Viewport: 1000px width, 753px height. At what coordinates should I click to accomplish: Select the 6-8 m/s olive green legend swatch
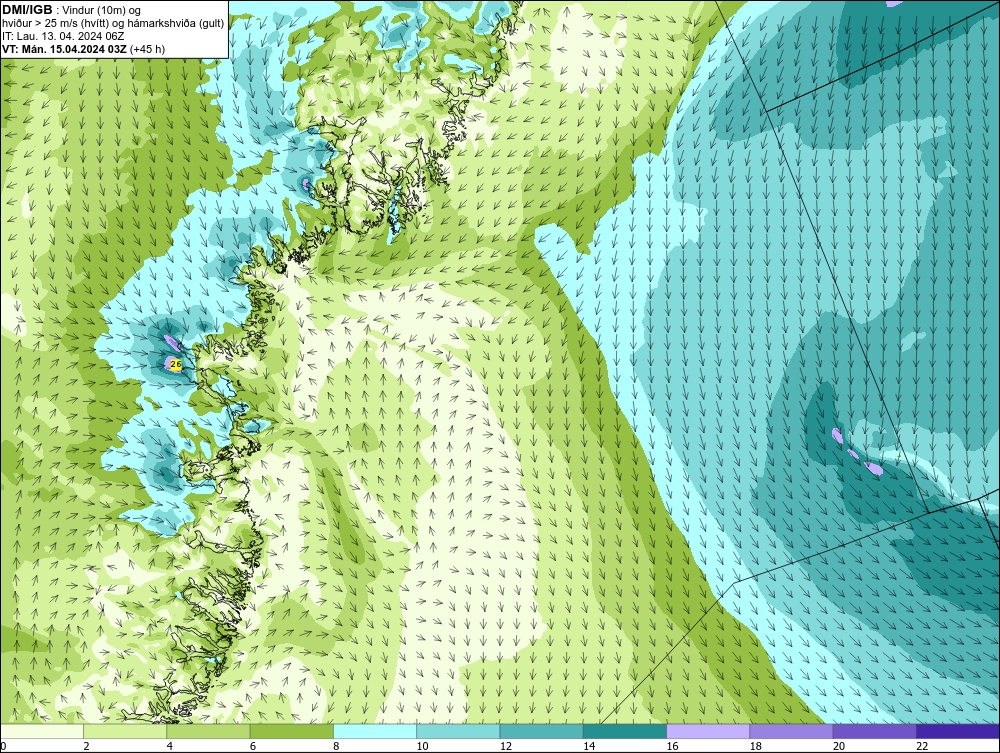[291, 731]
